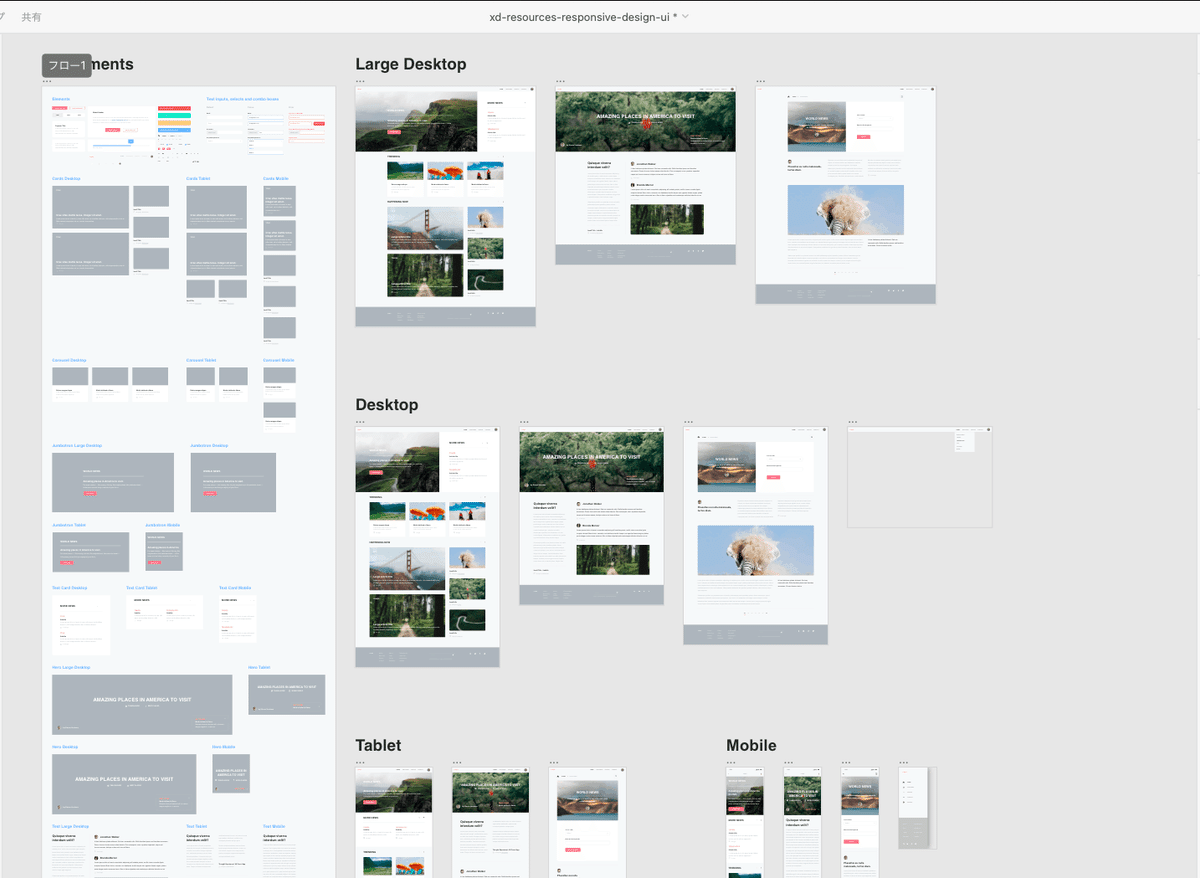Screen dimensions: 1200x878
Task: Click the 'Hero Large Desktop' label
Action: pos(71,667)
